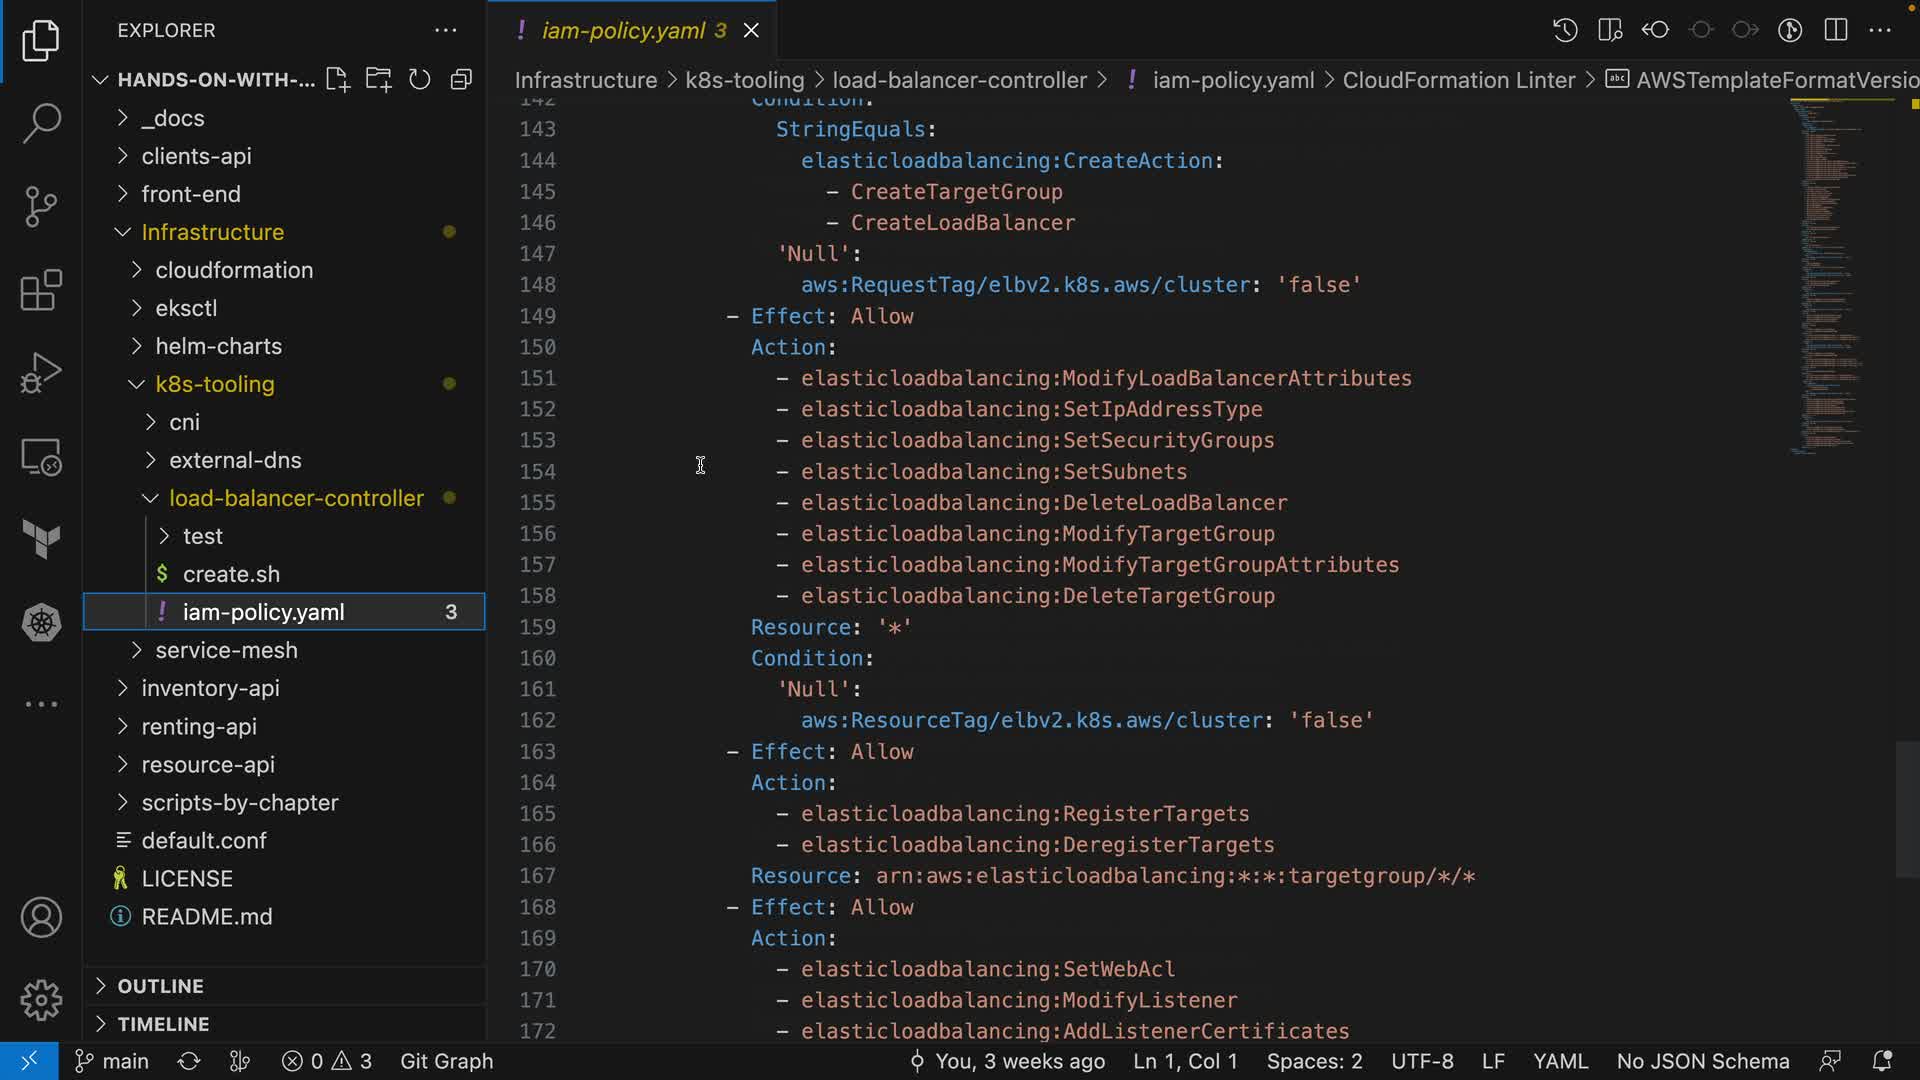The image size is (1920, 1080).
Task: Open the errors and warnings indicator
Action: [x=327, y=1061]
